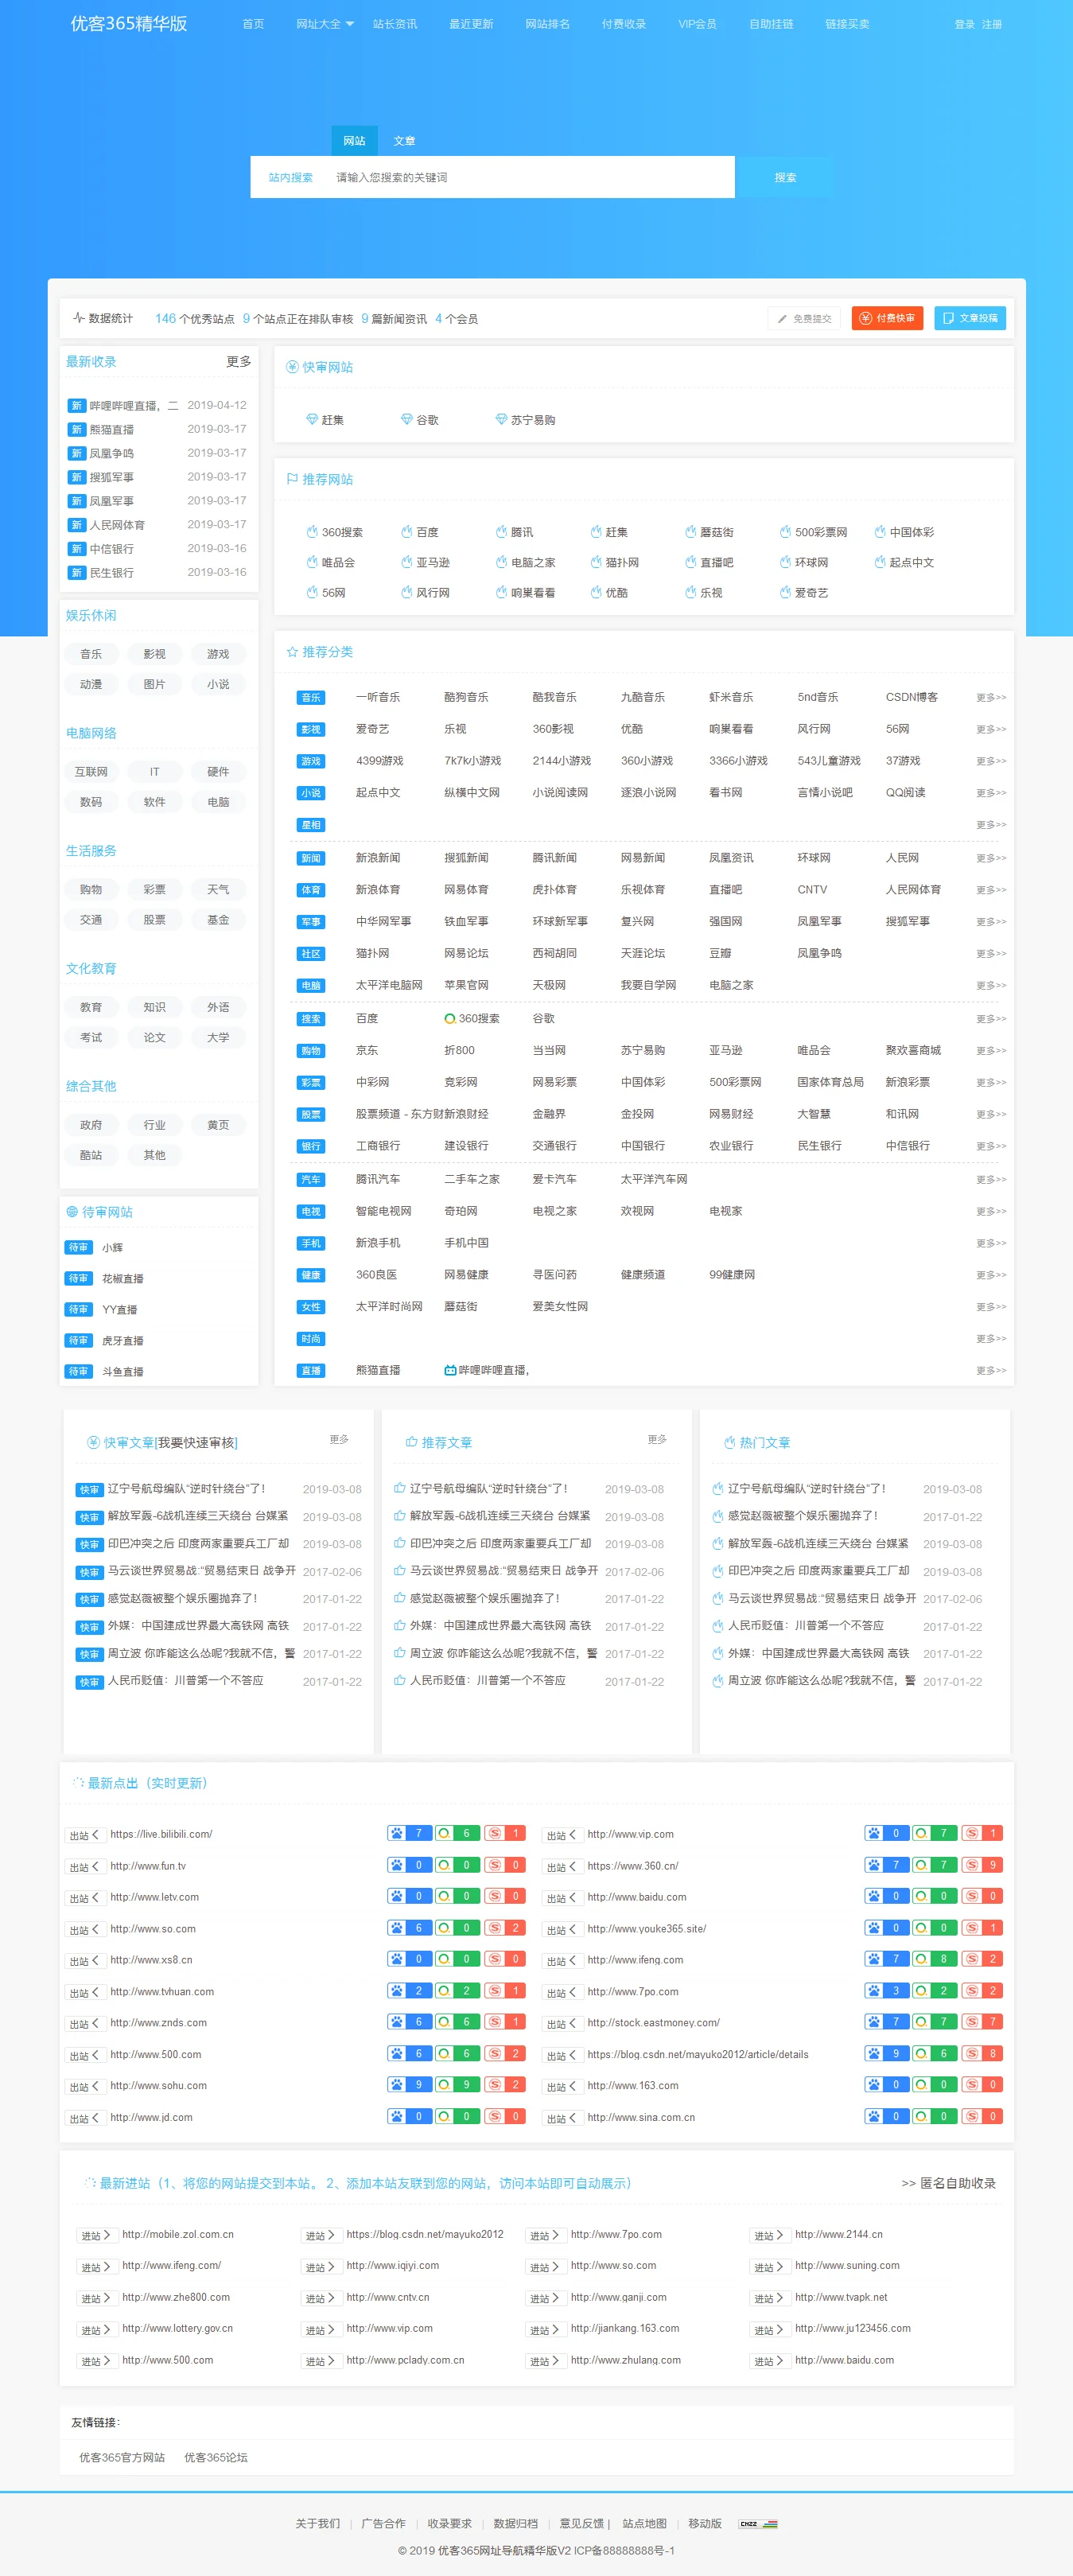Screen dimensions: 1073x2576
Task: Click the 360 logo icon beside 360搜索 in 搜索 row
Action: pos(450,1019)
